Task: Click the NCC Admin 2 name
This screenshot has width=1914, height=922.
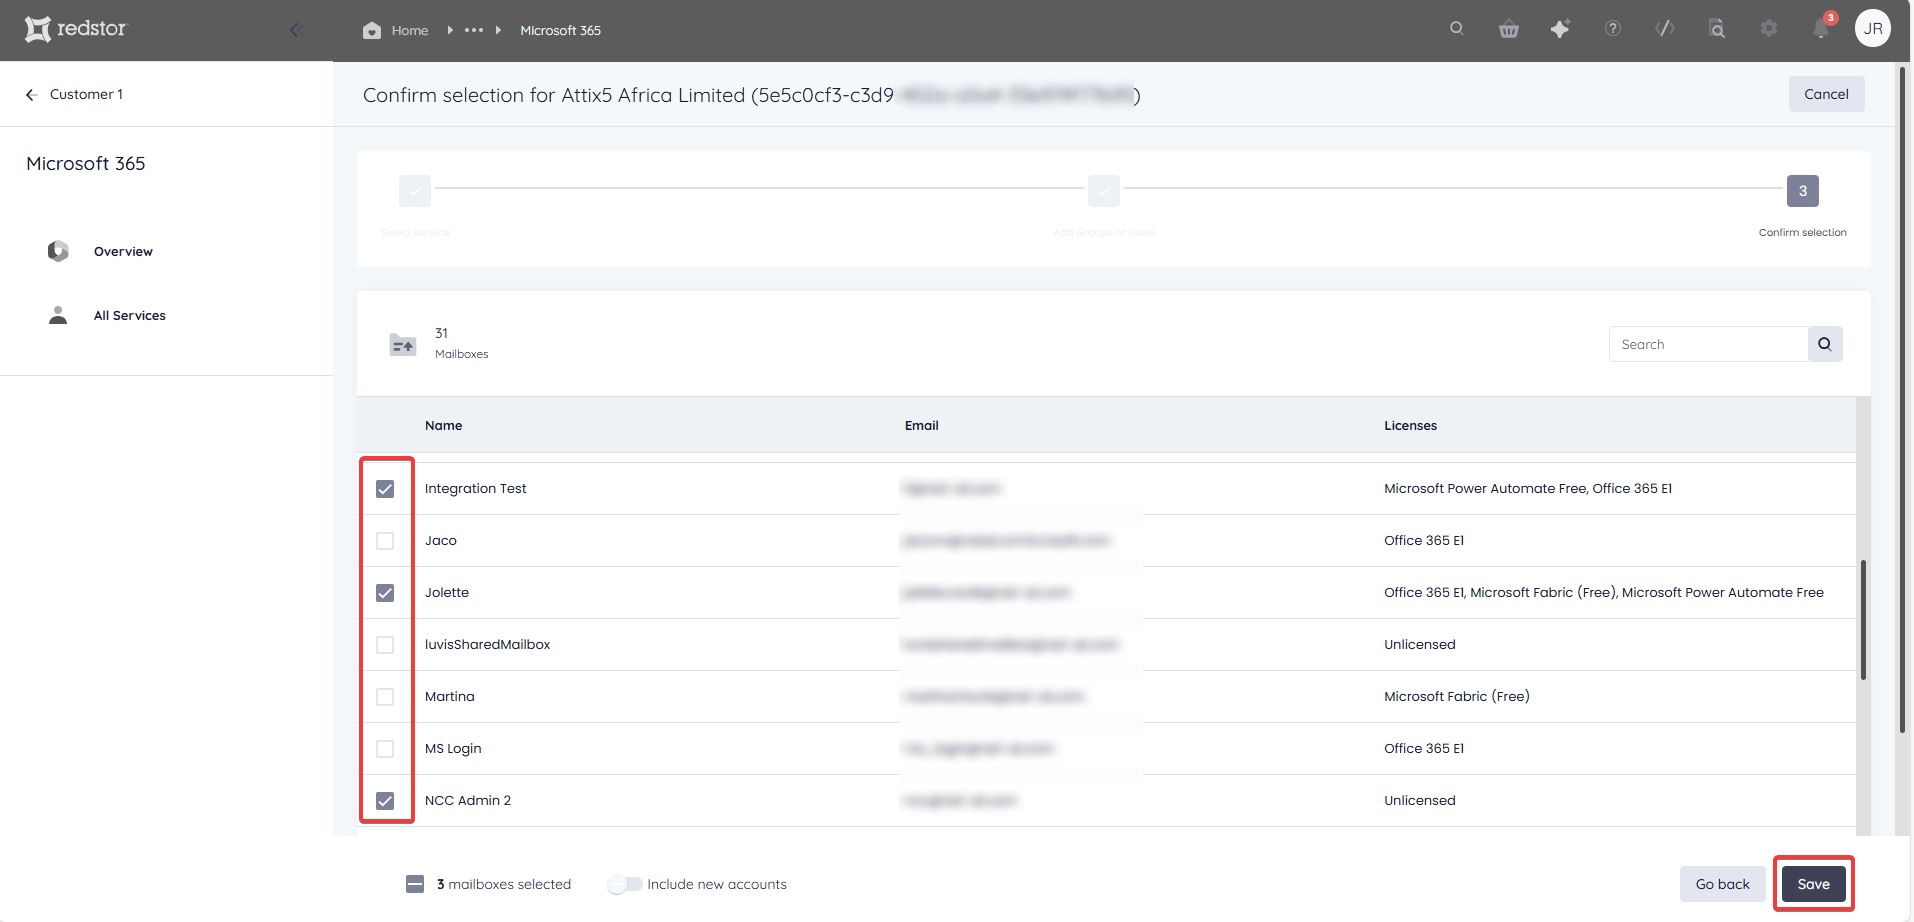Action: click(467, 801)
